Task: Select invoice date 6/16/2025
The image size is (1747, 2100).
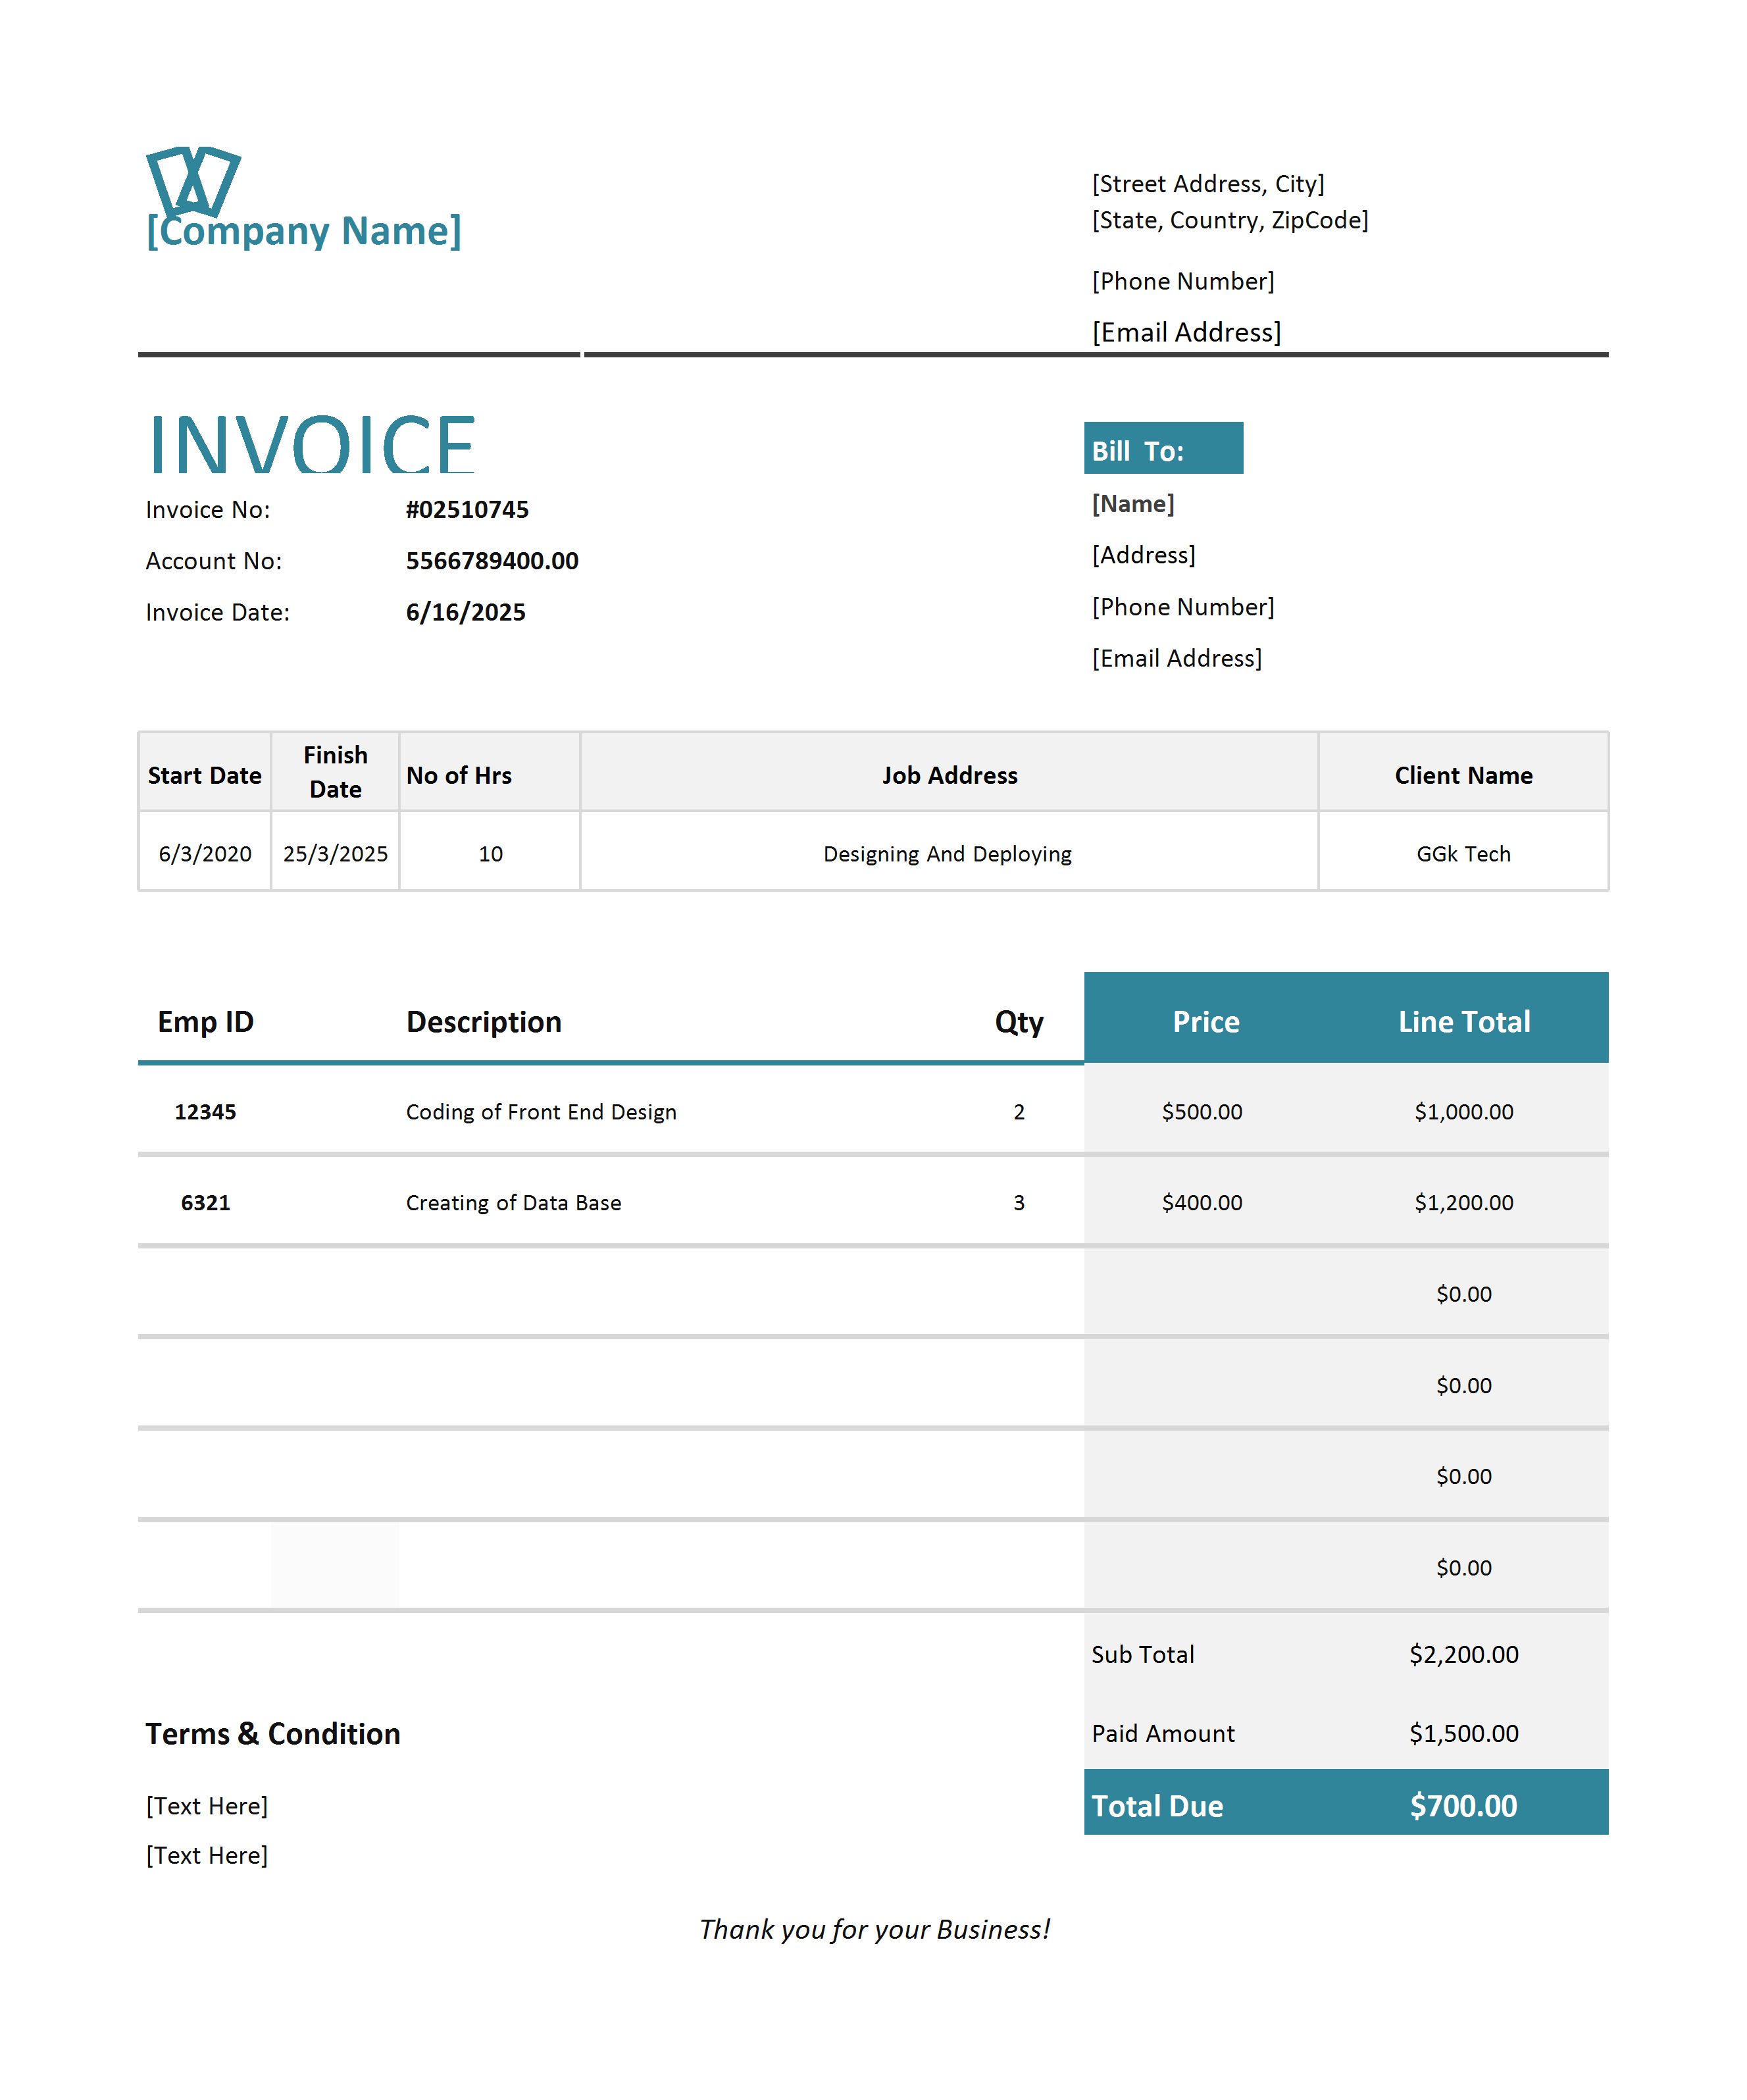Action: click(x=466, y=612)
